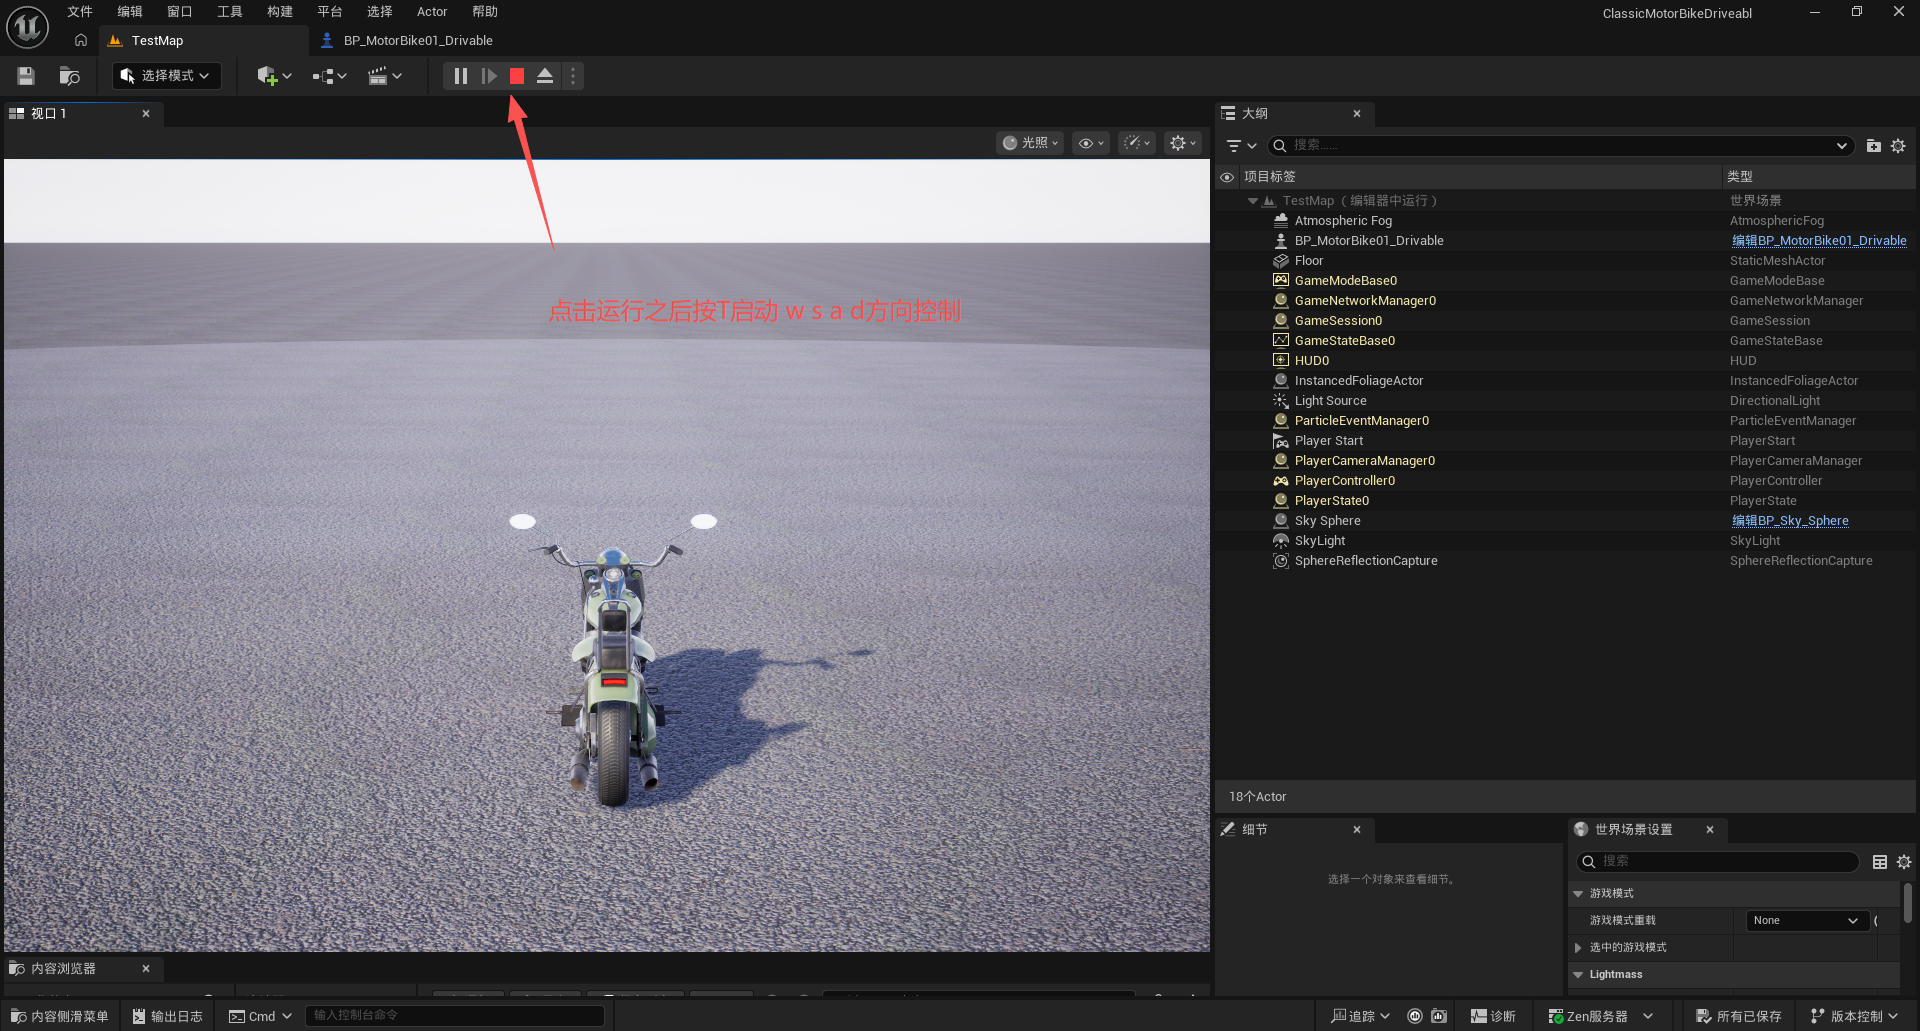Switch to the world settings tab (世界场景设置)

[x=1634, y=830]
